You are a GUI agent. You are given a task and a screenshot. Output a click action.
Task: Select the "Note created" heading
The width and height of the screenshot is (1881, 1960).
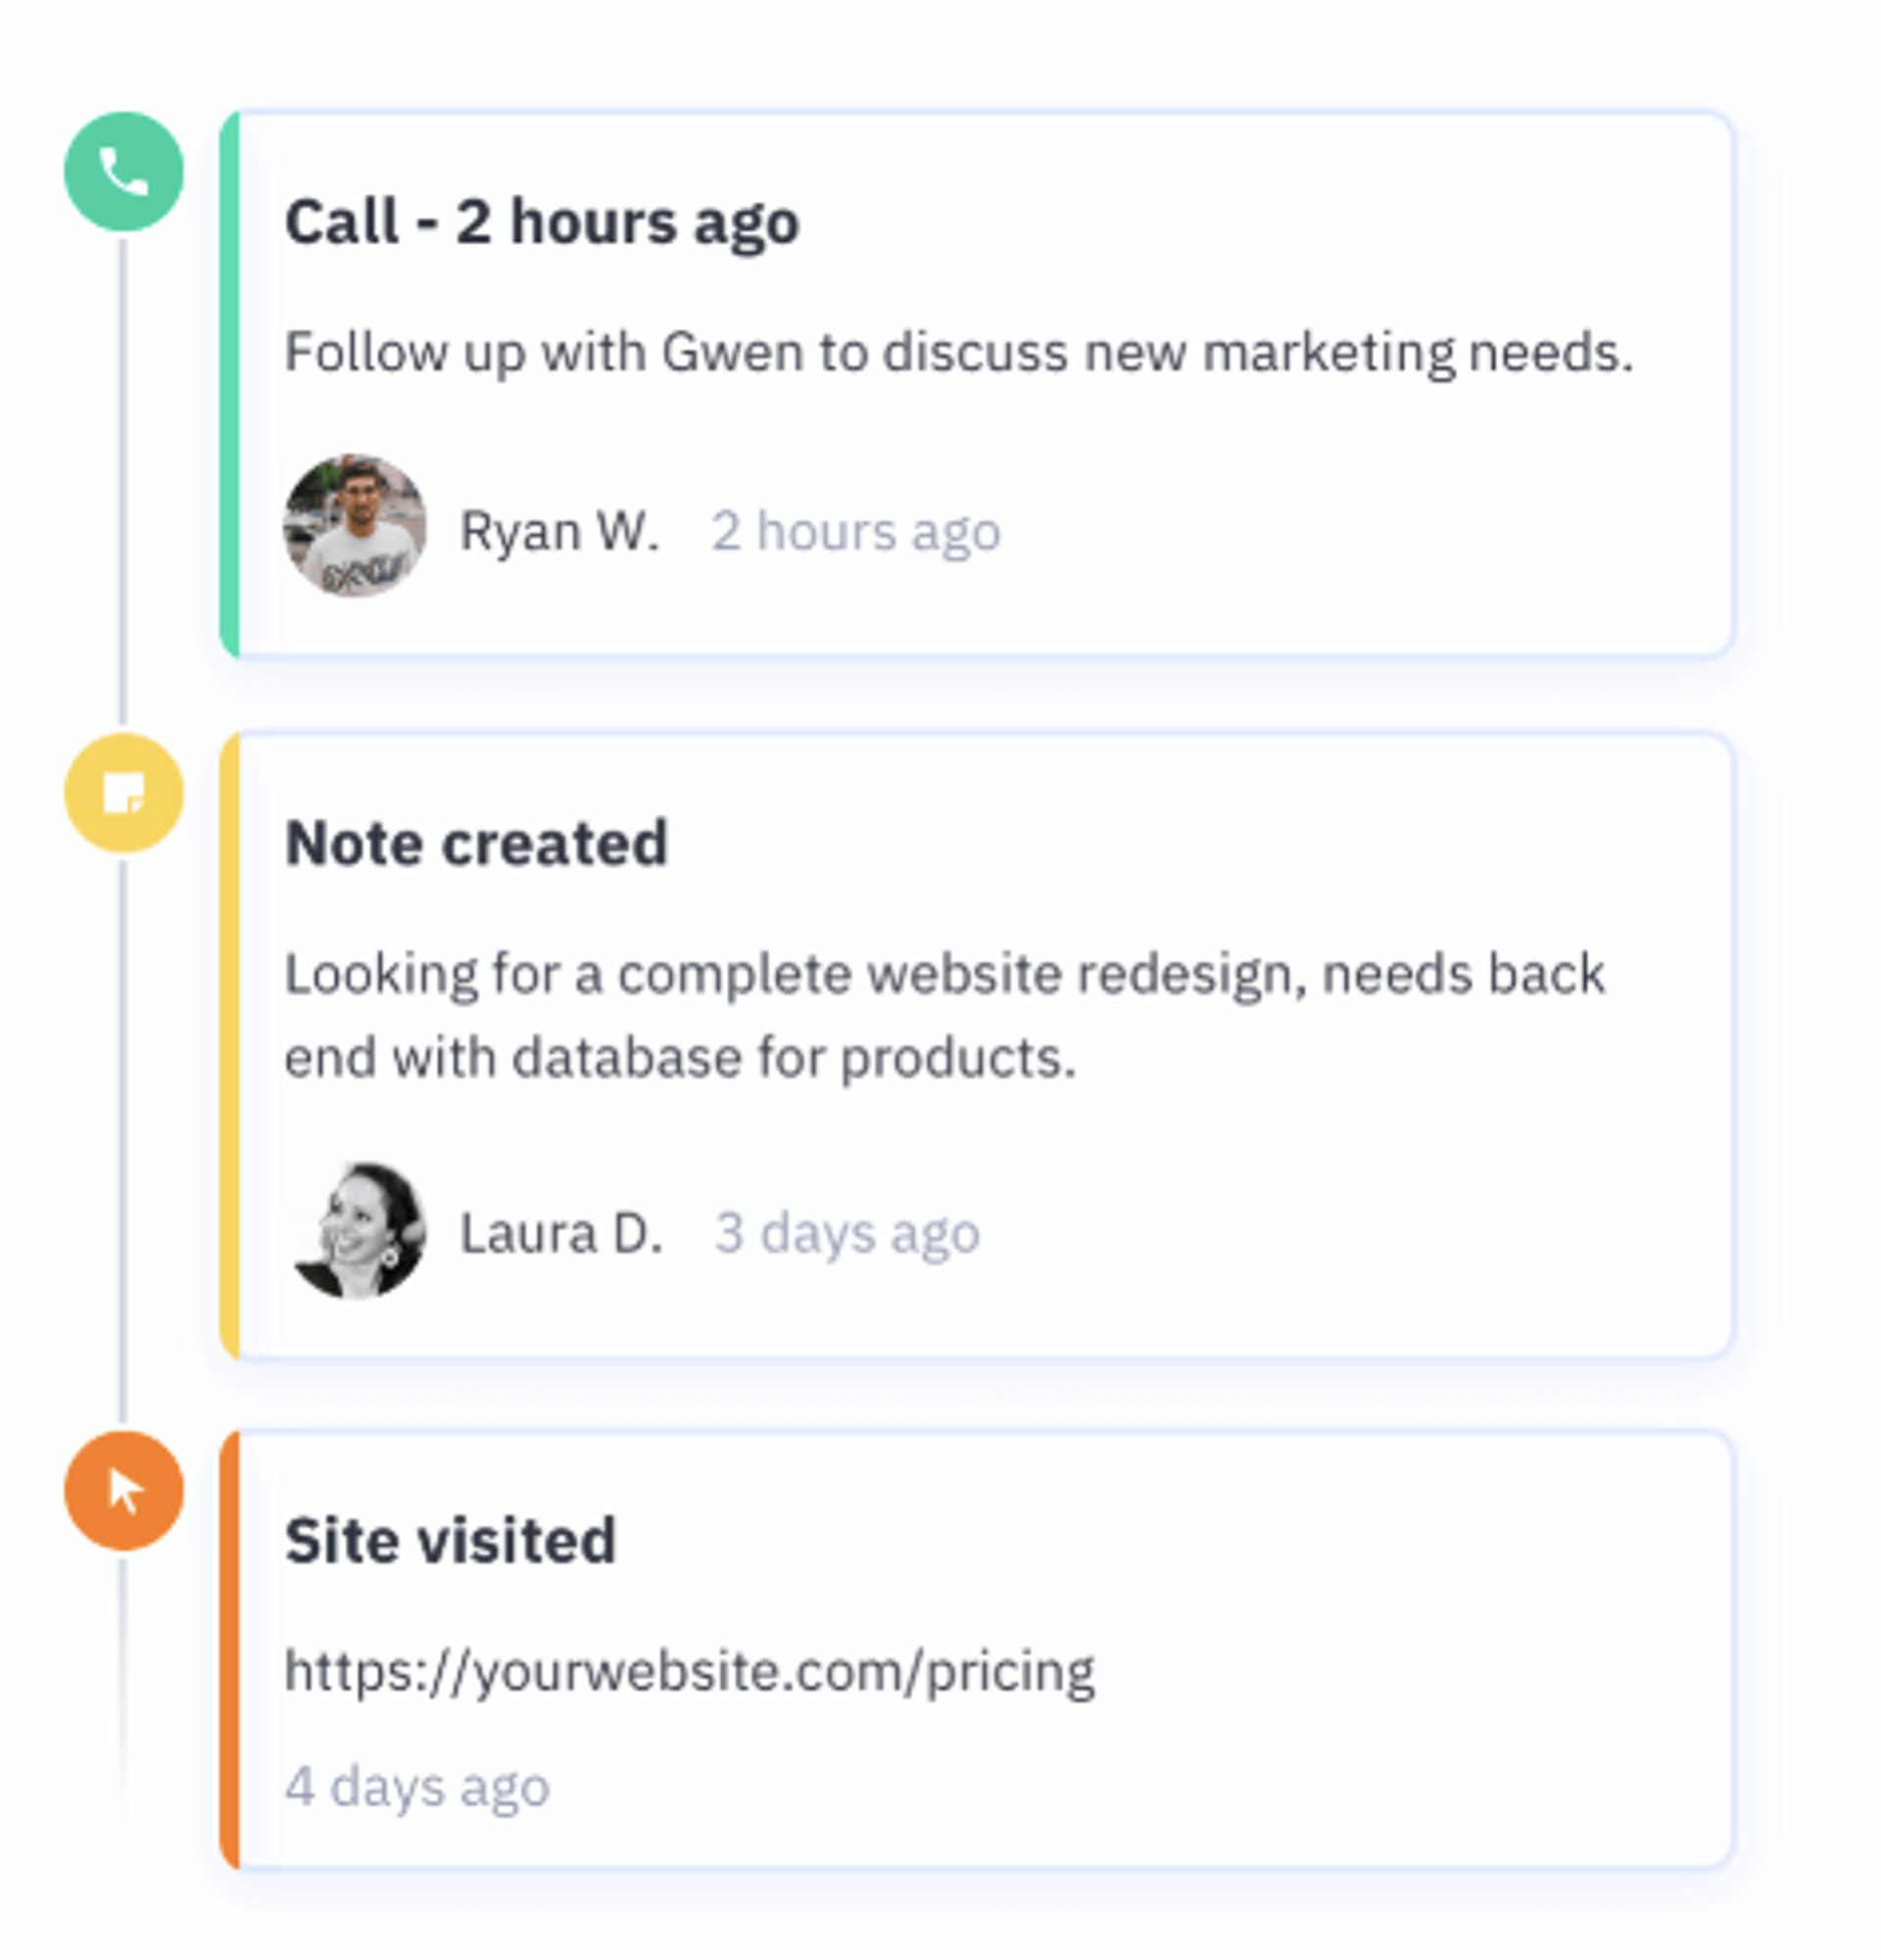[x=476, y=843]
